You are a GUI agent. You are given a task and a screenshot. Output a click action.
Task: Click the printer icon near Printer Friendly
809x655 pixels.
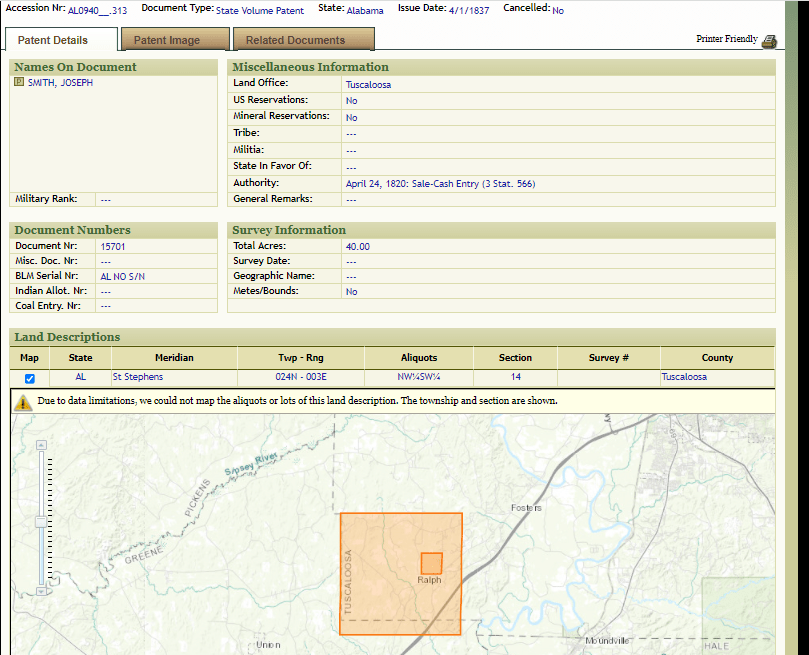[769, 41]
